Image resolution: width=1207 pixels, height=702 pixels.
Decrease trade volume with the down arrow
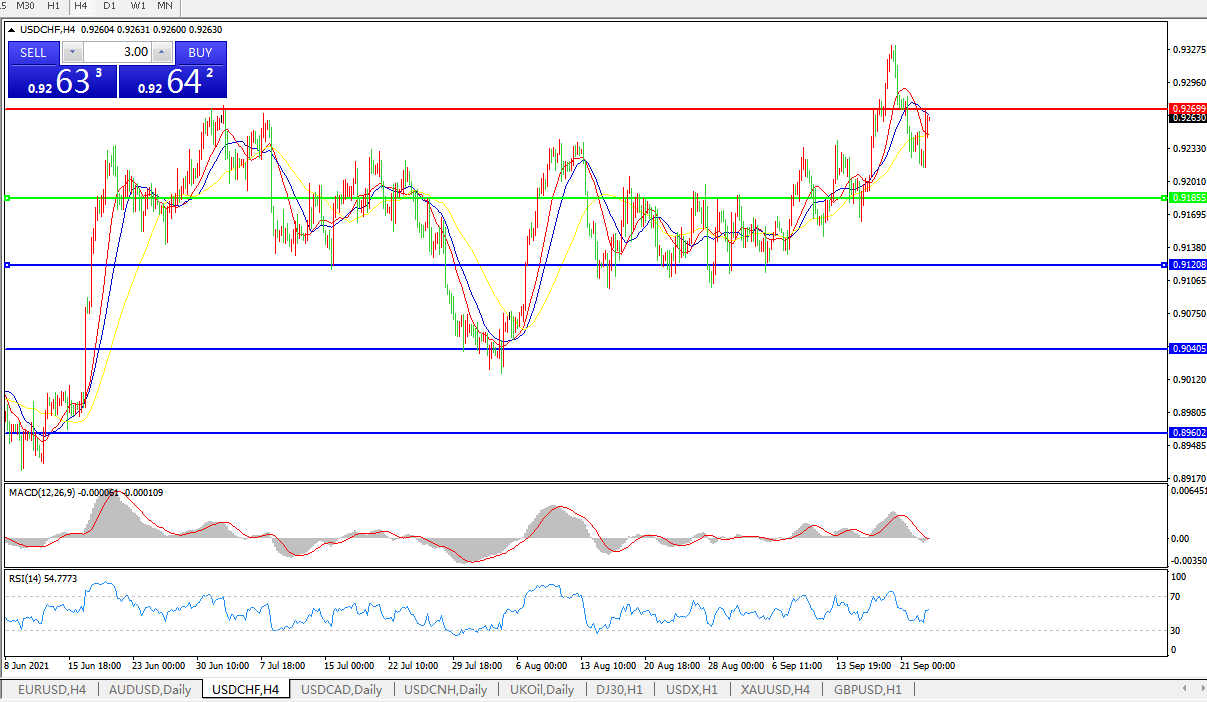73,52
